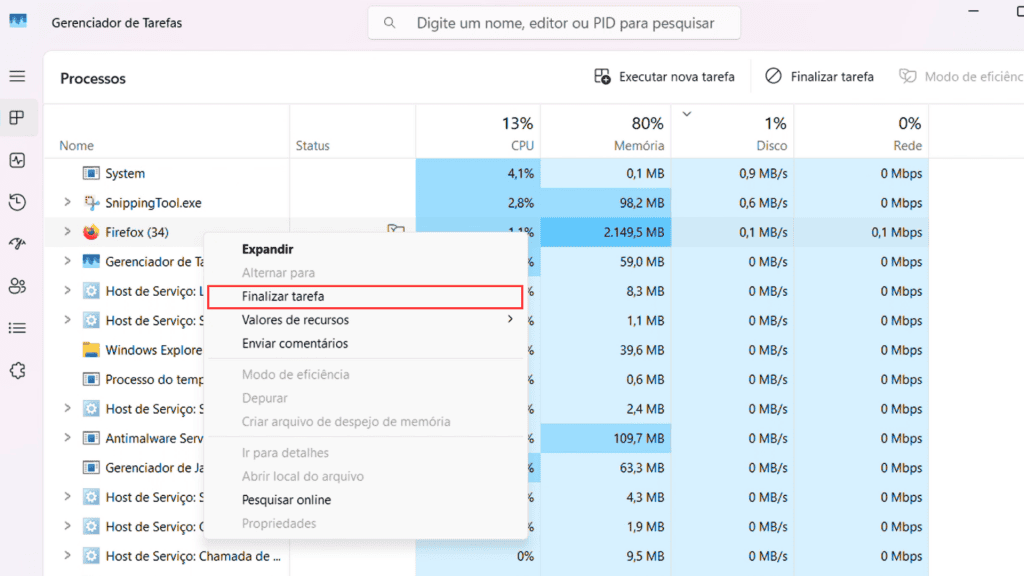The width and height of the screenshot is (1024, 576).
Task: Open the Startup apps sidebar icon
Action: click(x=18, y=244)
